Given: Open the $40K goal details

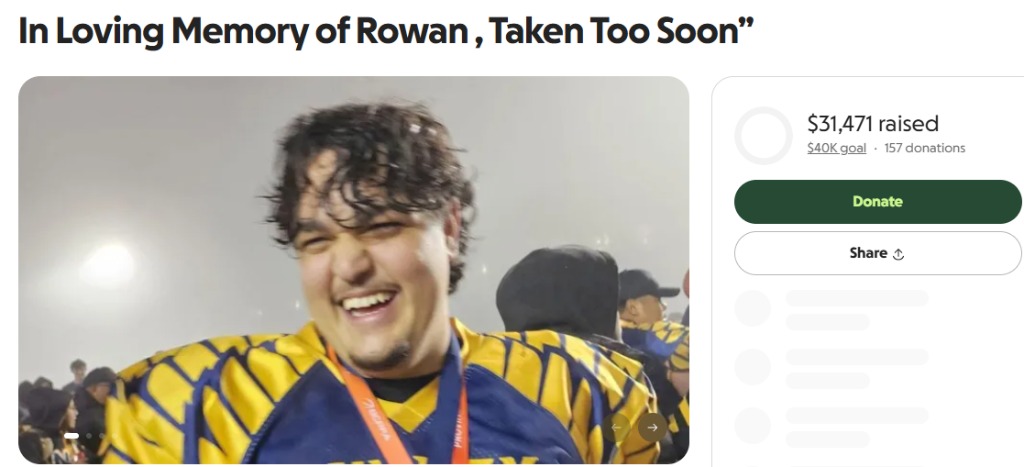Looking at the screenshot, I should (x=837, y=148).
